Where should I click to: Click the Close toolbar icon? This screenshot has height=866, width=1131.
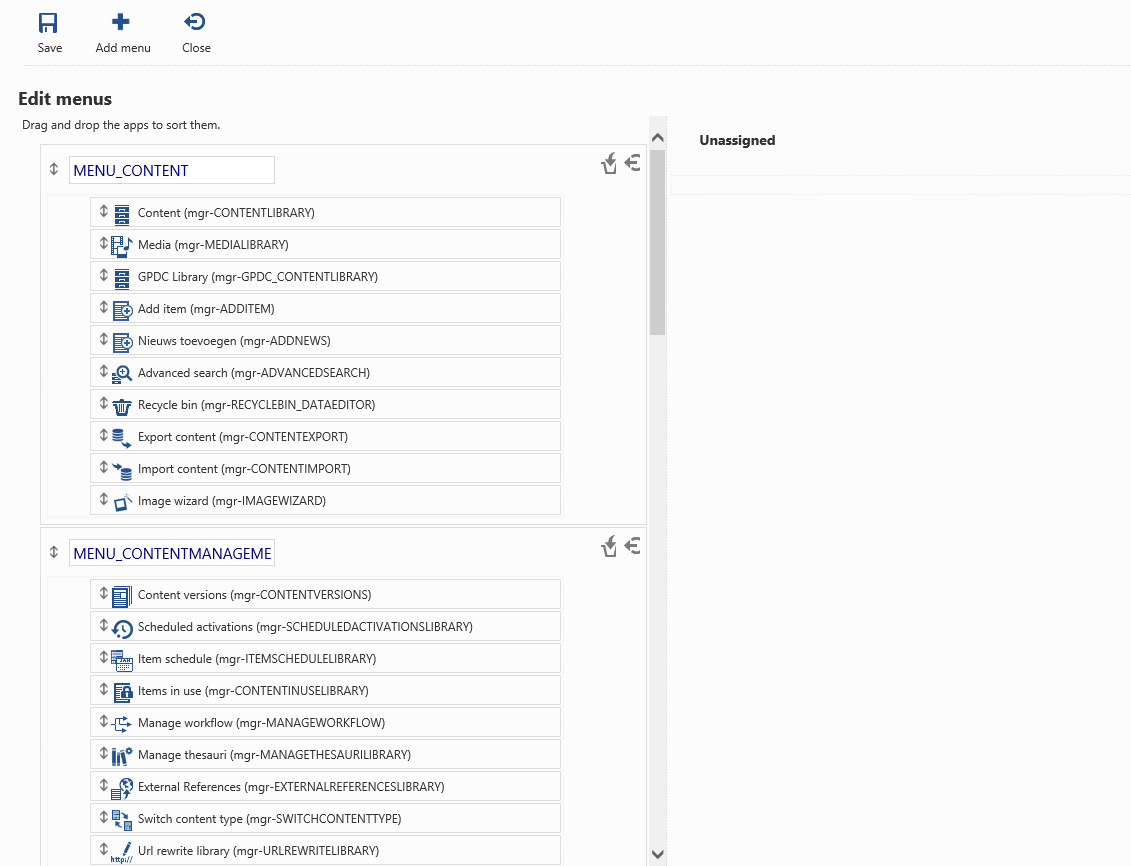click(194, 22)
